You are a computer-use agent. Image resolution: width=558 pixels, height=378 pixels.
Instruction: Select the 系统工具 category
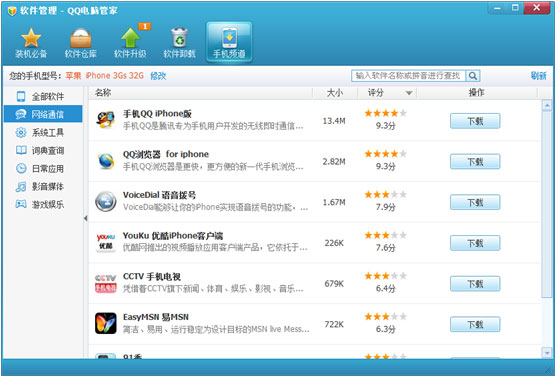[x=43, y=132]
